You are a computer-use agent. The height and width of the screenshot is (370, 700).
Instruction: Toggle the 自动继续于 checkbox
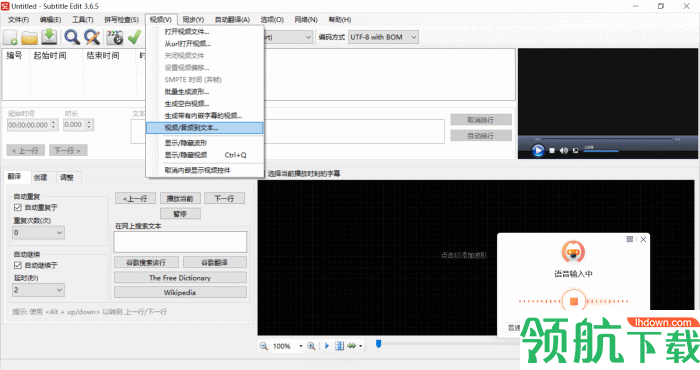click(18, 265)
